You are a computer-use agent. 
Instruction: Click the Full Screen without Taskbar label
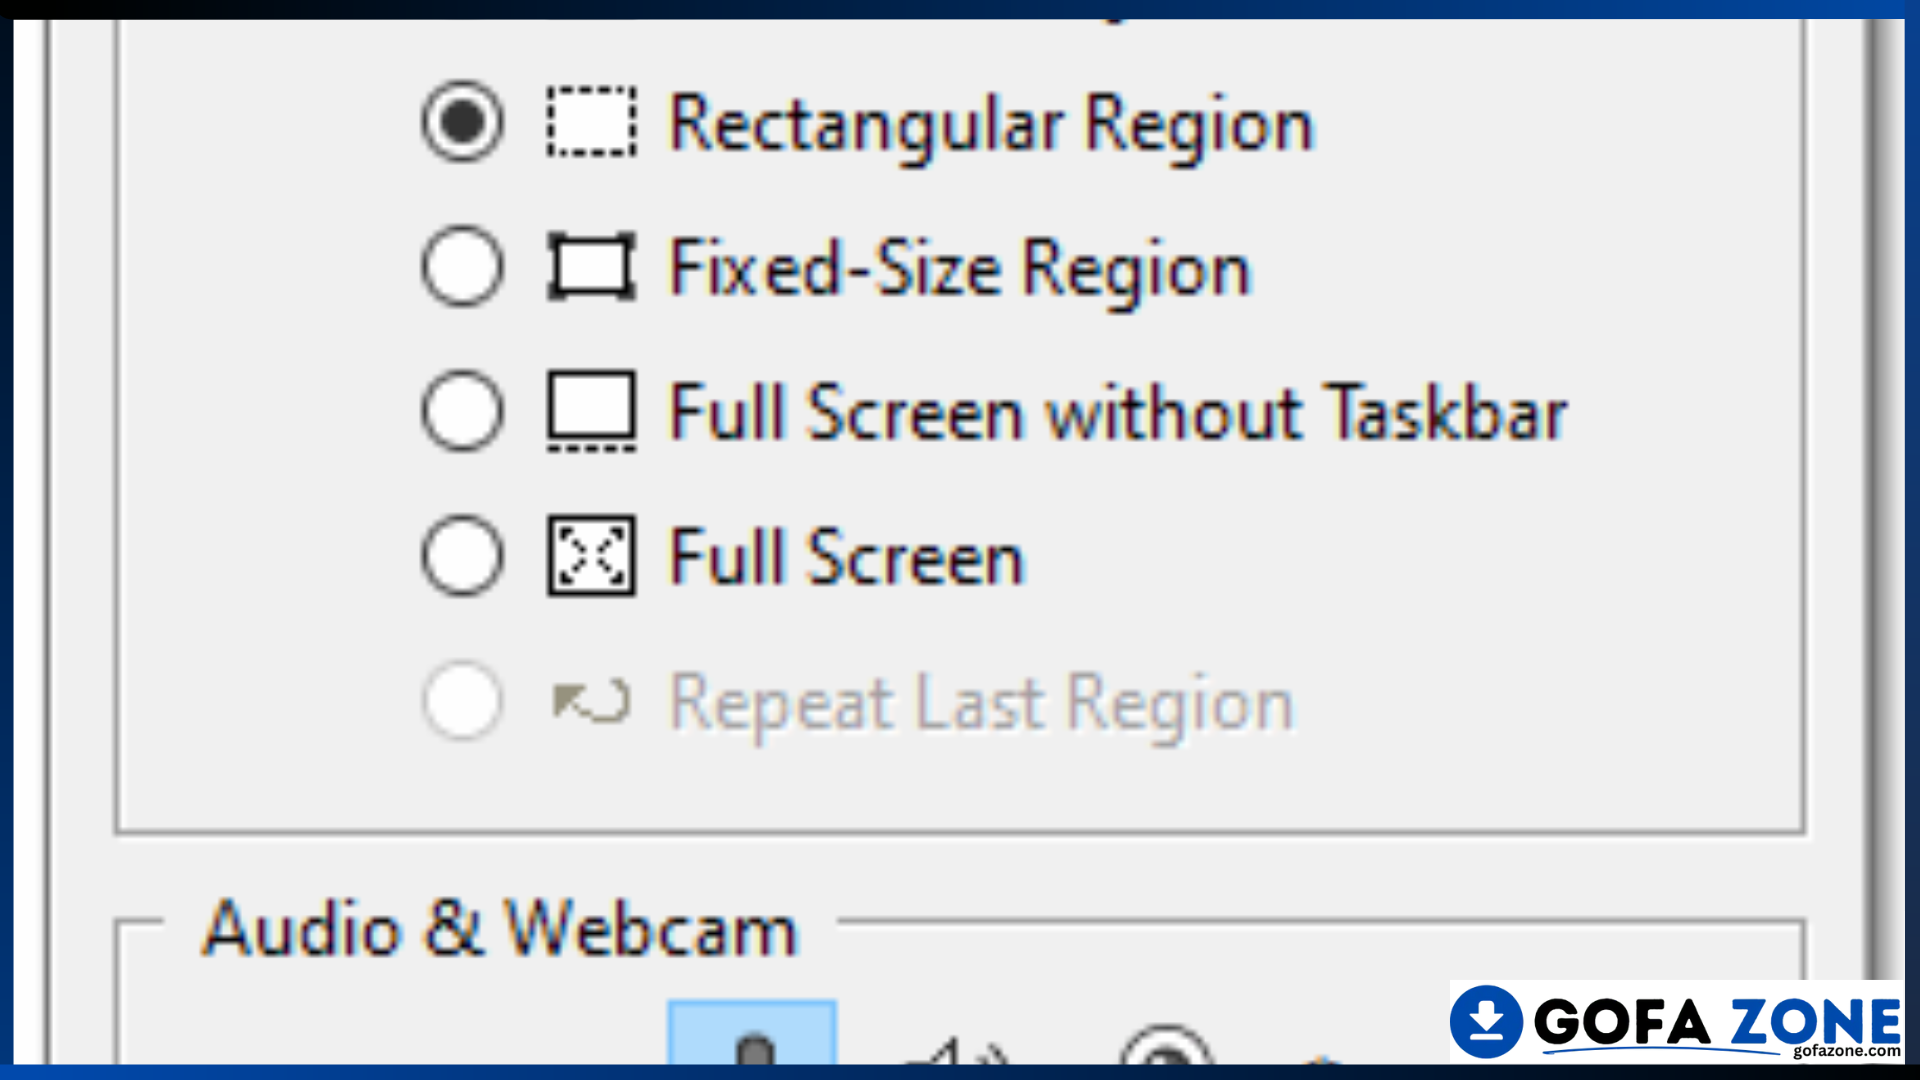[x=1118, y=412]
